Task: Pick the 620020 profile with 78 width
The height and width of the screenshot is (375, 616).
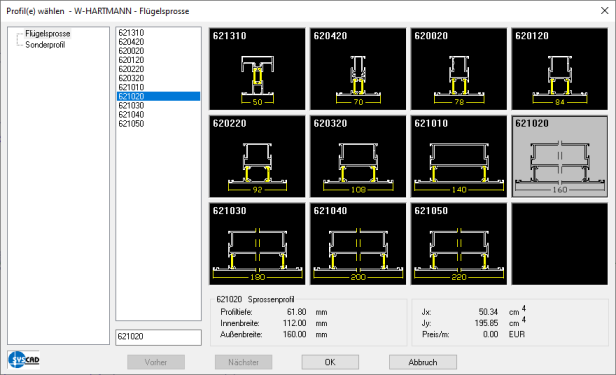Action: point(459,69)
